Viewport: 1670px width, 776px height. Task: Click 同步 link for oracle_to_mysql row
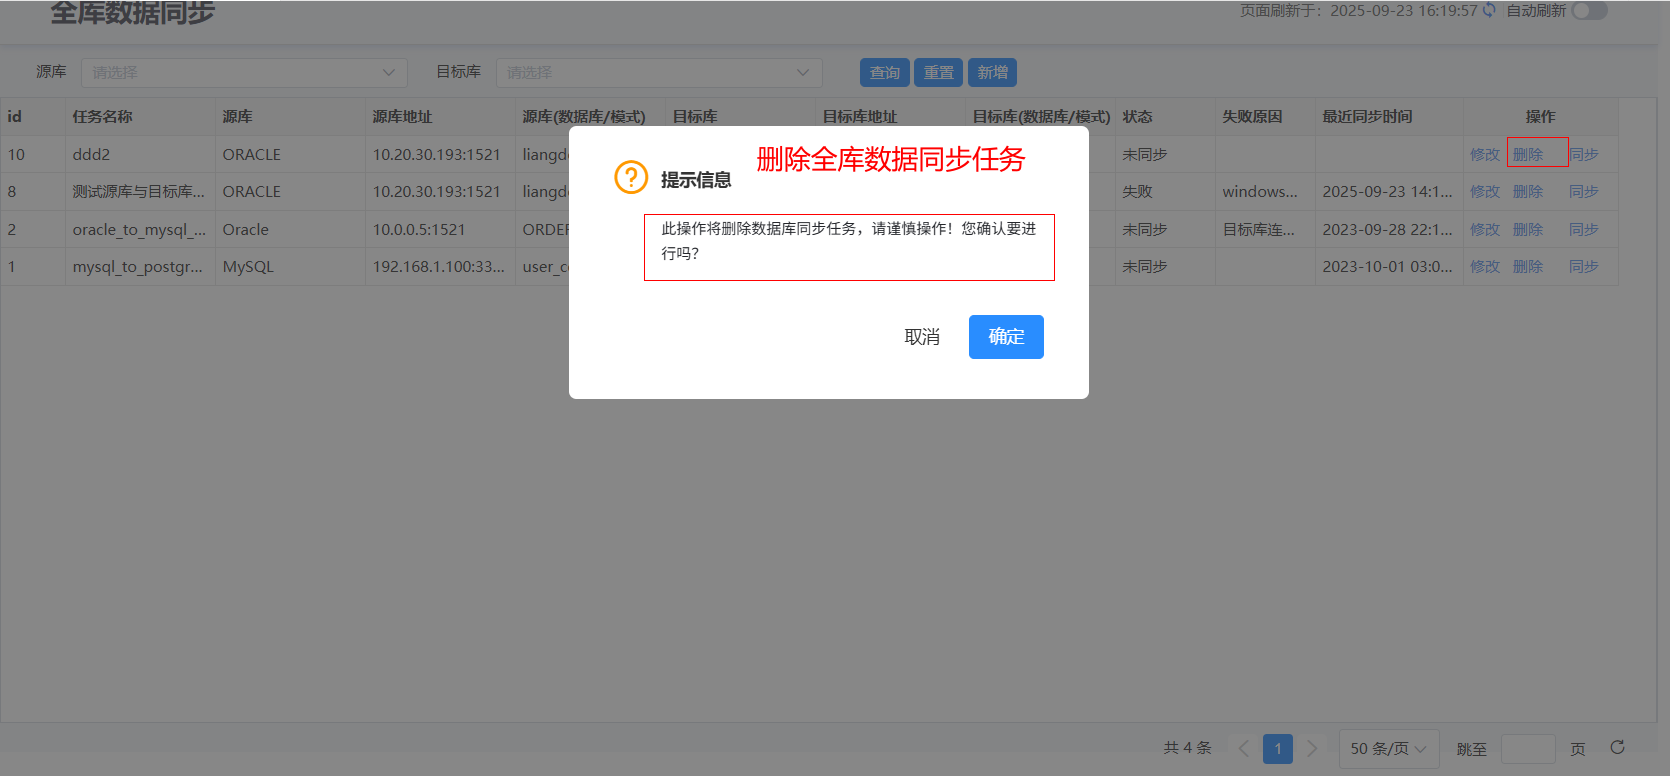1583,230
